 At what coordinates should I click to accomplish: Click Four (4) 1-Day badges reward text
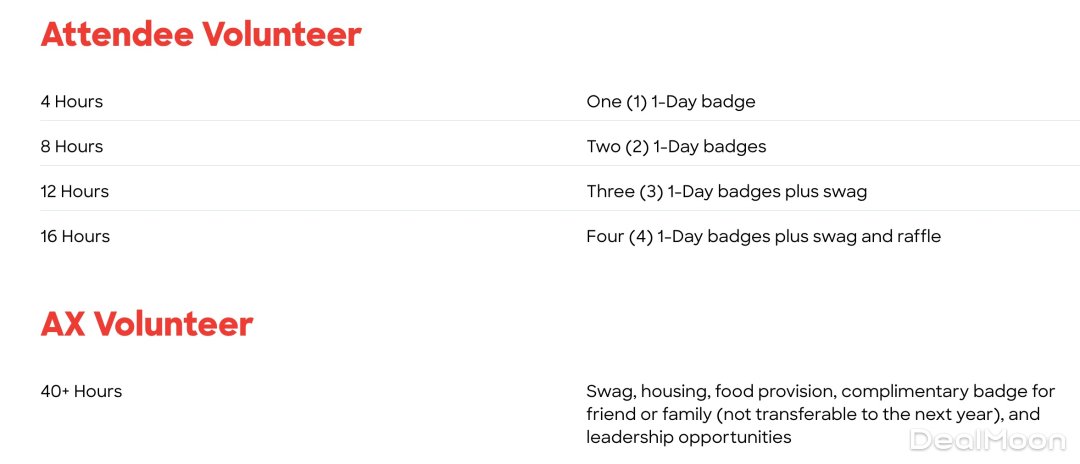pos(763,236)
